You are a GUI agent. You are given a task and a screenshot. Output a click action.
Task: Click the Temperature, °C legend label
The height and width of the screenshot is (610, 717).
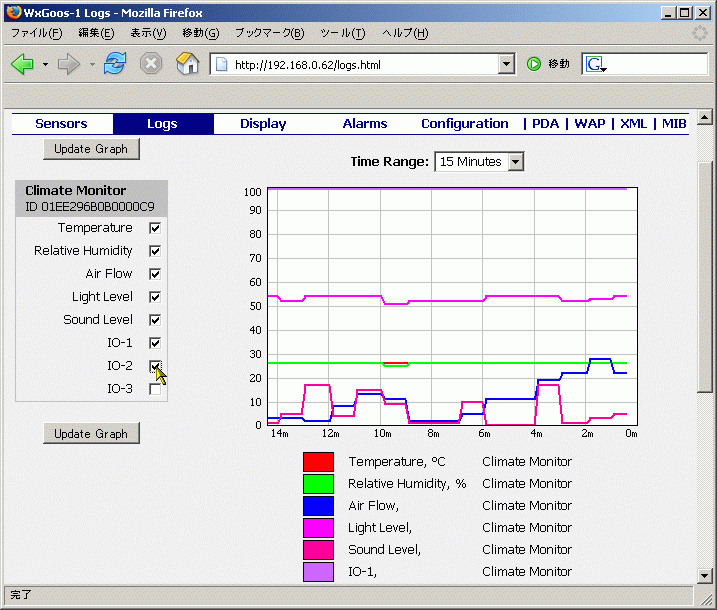click(x=397, y=462)
